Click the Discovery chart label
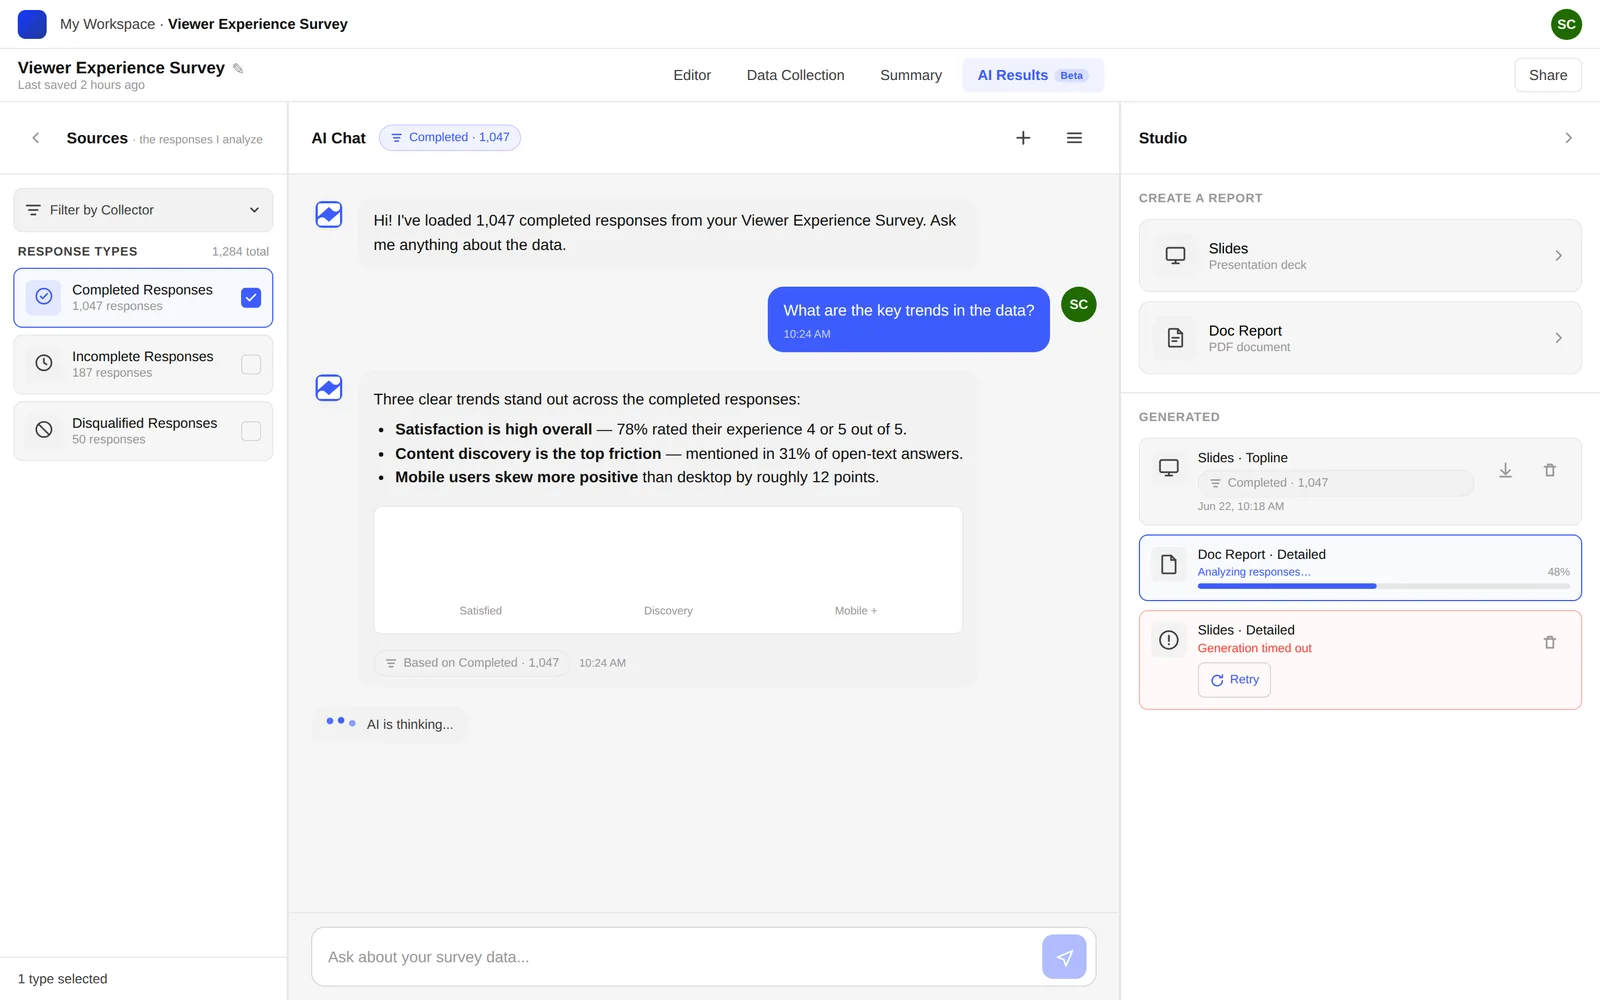The width and height of the screenshot is (1600, 1000). pyautogui.click(x=668, y=611)
